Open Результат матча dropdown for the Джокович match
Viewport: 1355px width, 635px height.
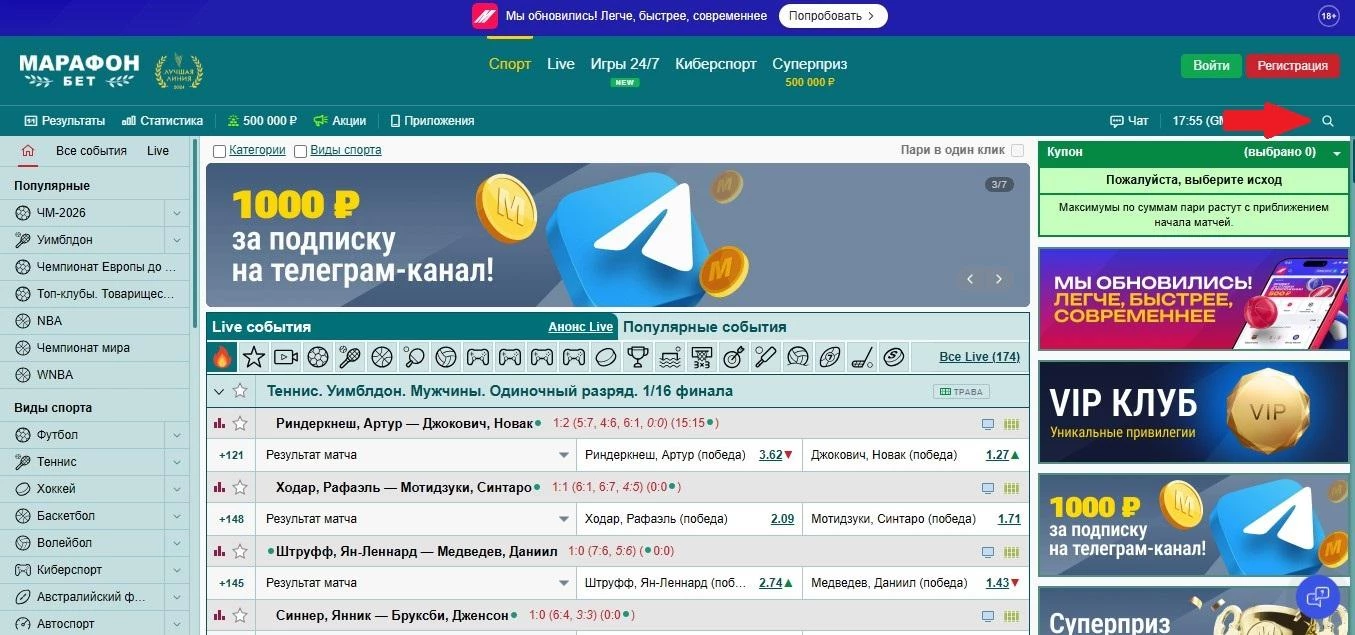point(416,455)
